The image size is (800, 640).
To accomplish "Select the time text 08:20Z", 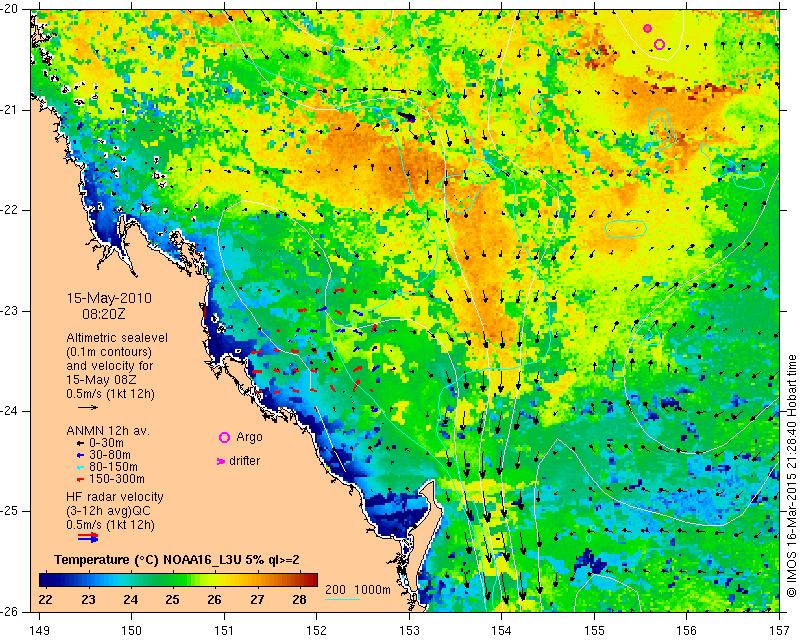I will click(x=104, y=314).
